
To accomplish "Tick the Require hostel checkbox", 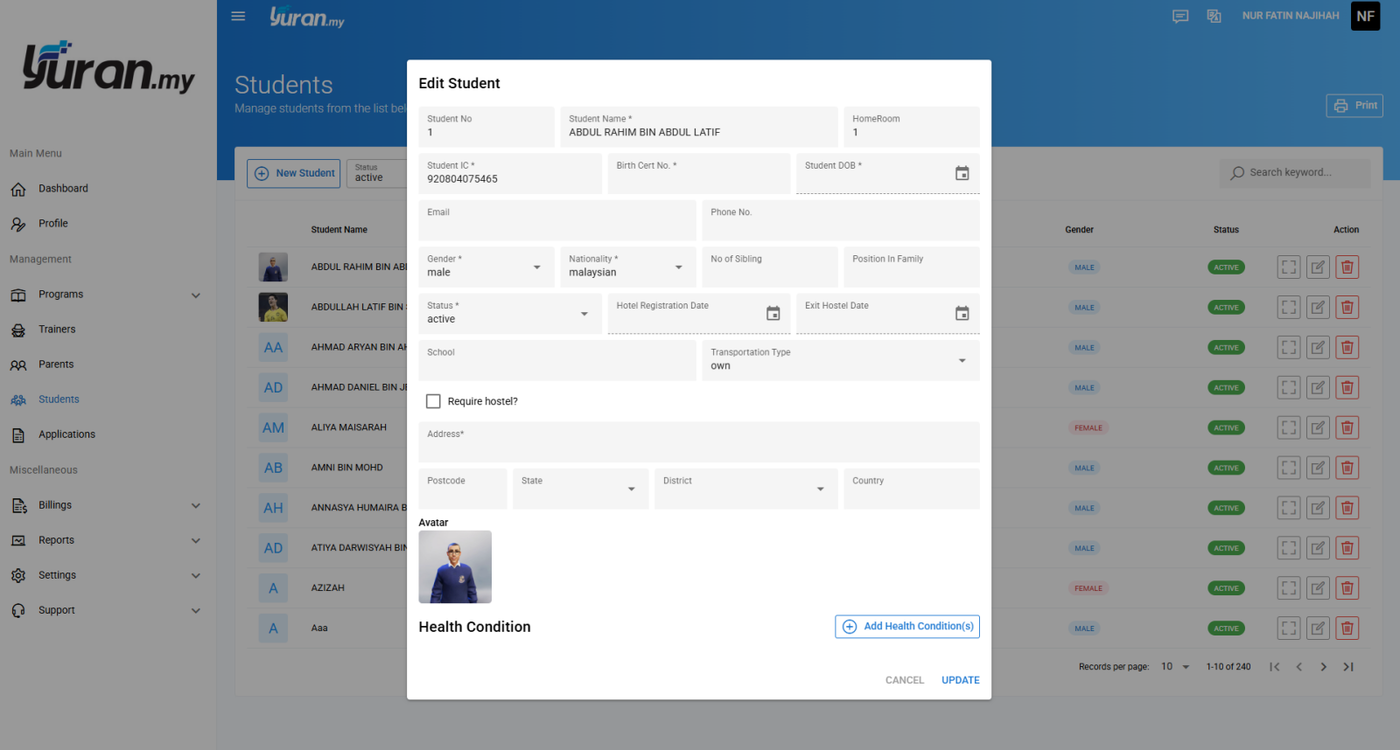I will pyautogui.click(x=433, y=401).
